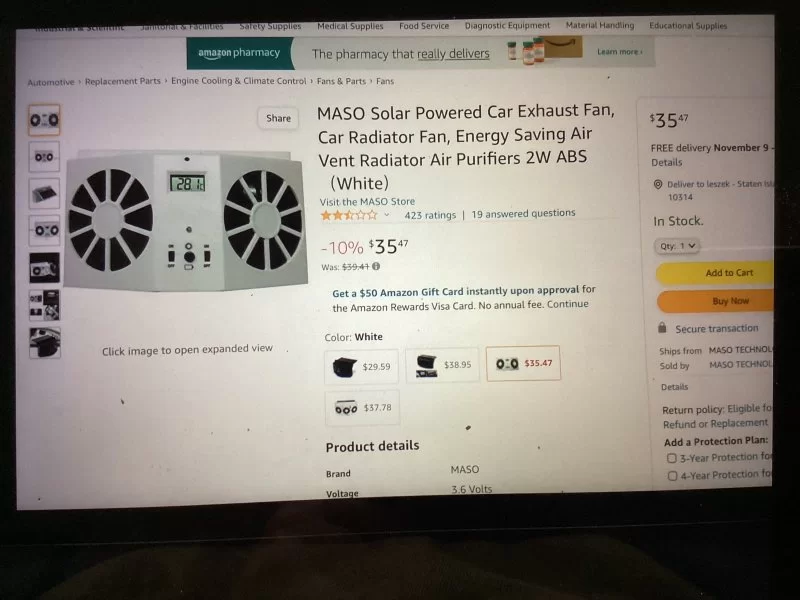Open Medical Supplies in the top navigation

coord(350,26)
